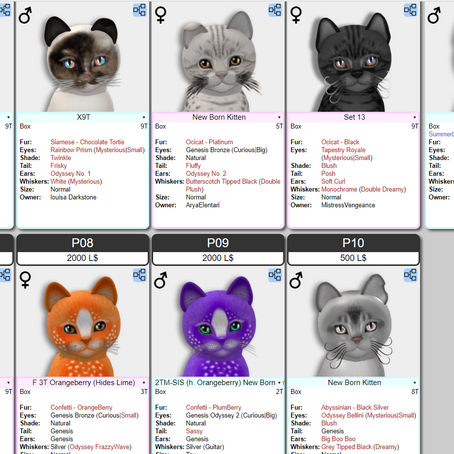Screen dimensions: 454x454
Task: Click male symbol on Abyssinian Black Silver card
Action: point(296,280)
